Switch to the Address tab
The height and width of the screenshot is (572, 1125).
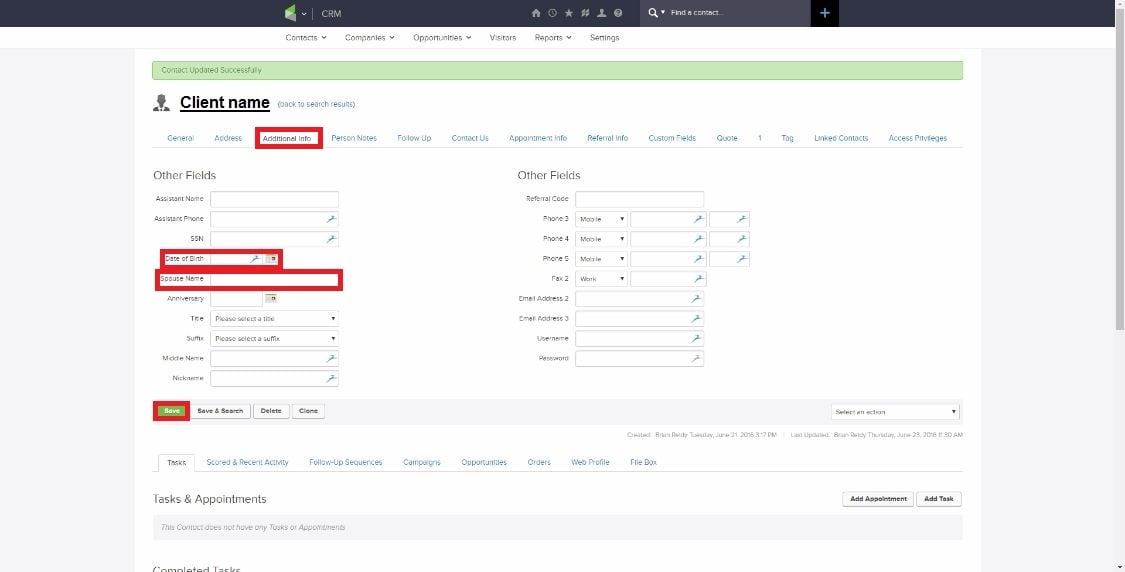pos(228,138)
